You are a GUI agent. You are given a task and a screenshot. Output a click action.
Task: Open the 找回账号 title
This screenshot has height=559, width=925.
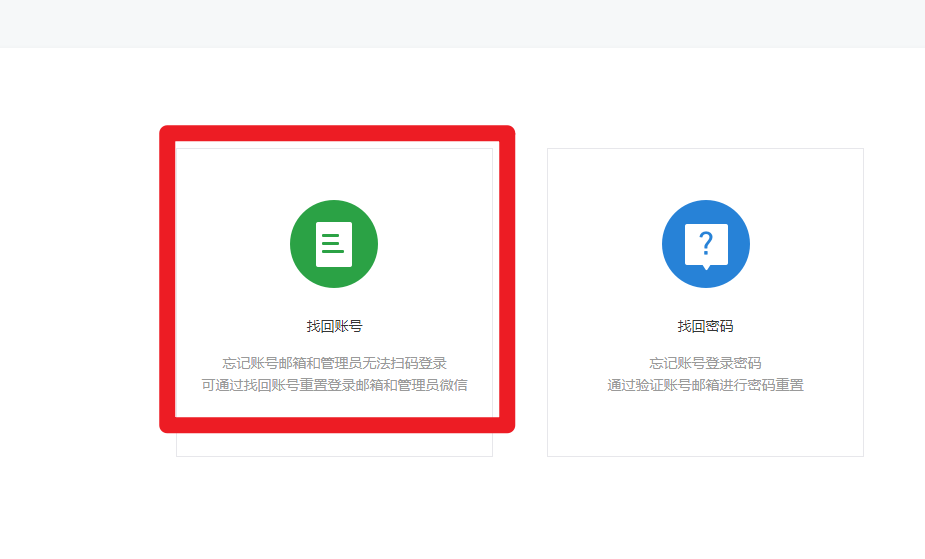[x=334, y=326]
